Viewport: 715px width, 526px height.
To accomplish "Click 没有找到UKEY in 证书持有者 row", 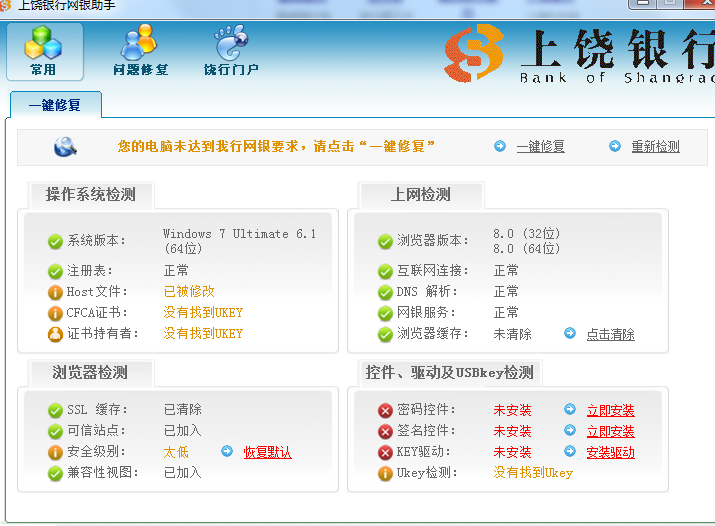I will (203, 333).
